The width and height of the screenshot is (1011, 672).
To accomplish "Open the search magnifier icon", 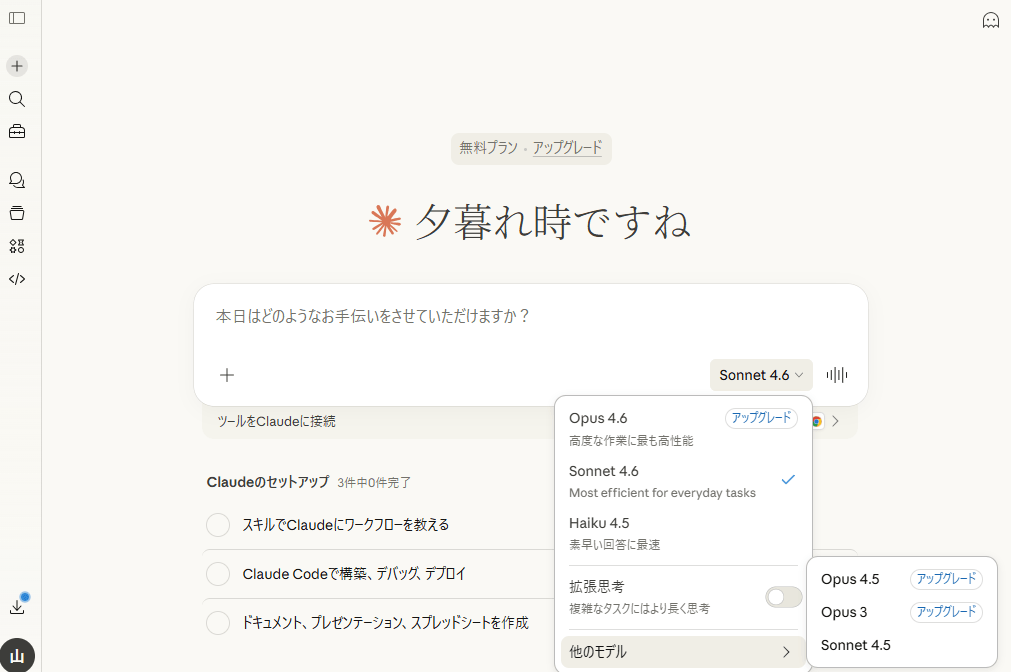I will click(x=17, y=99).
